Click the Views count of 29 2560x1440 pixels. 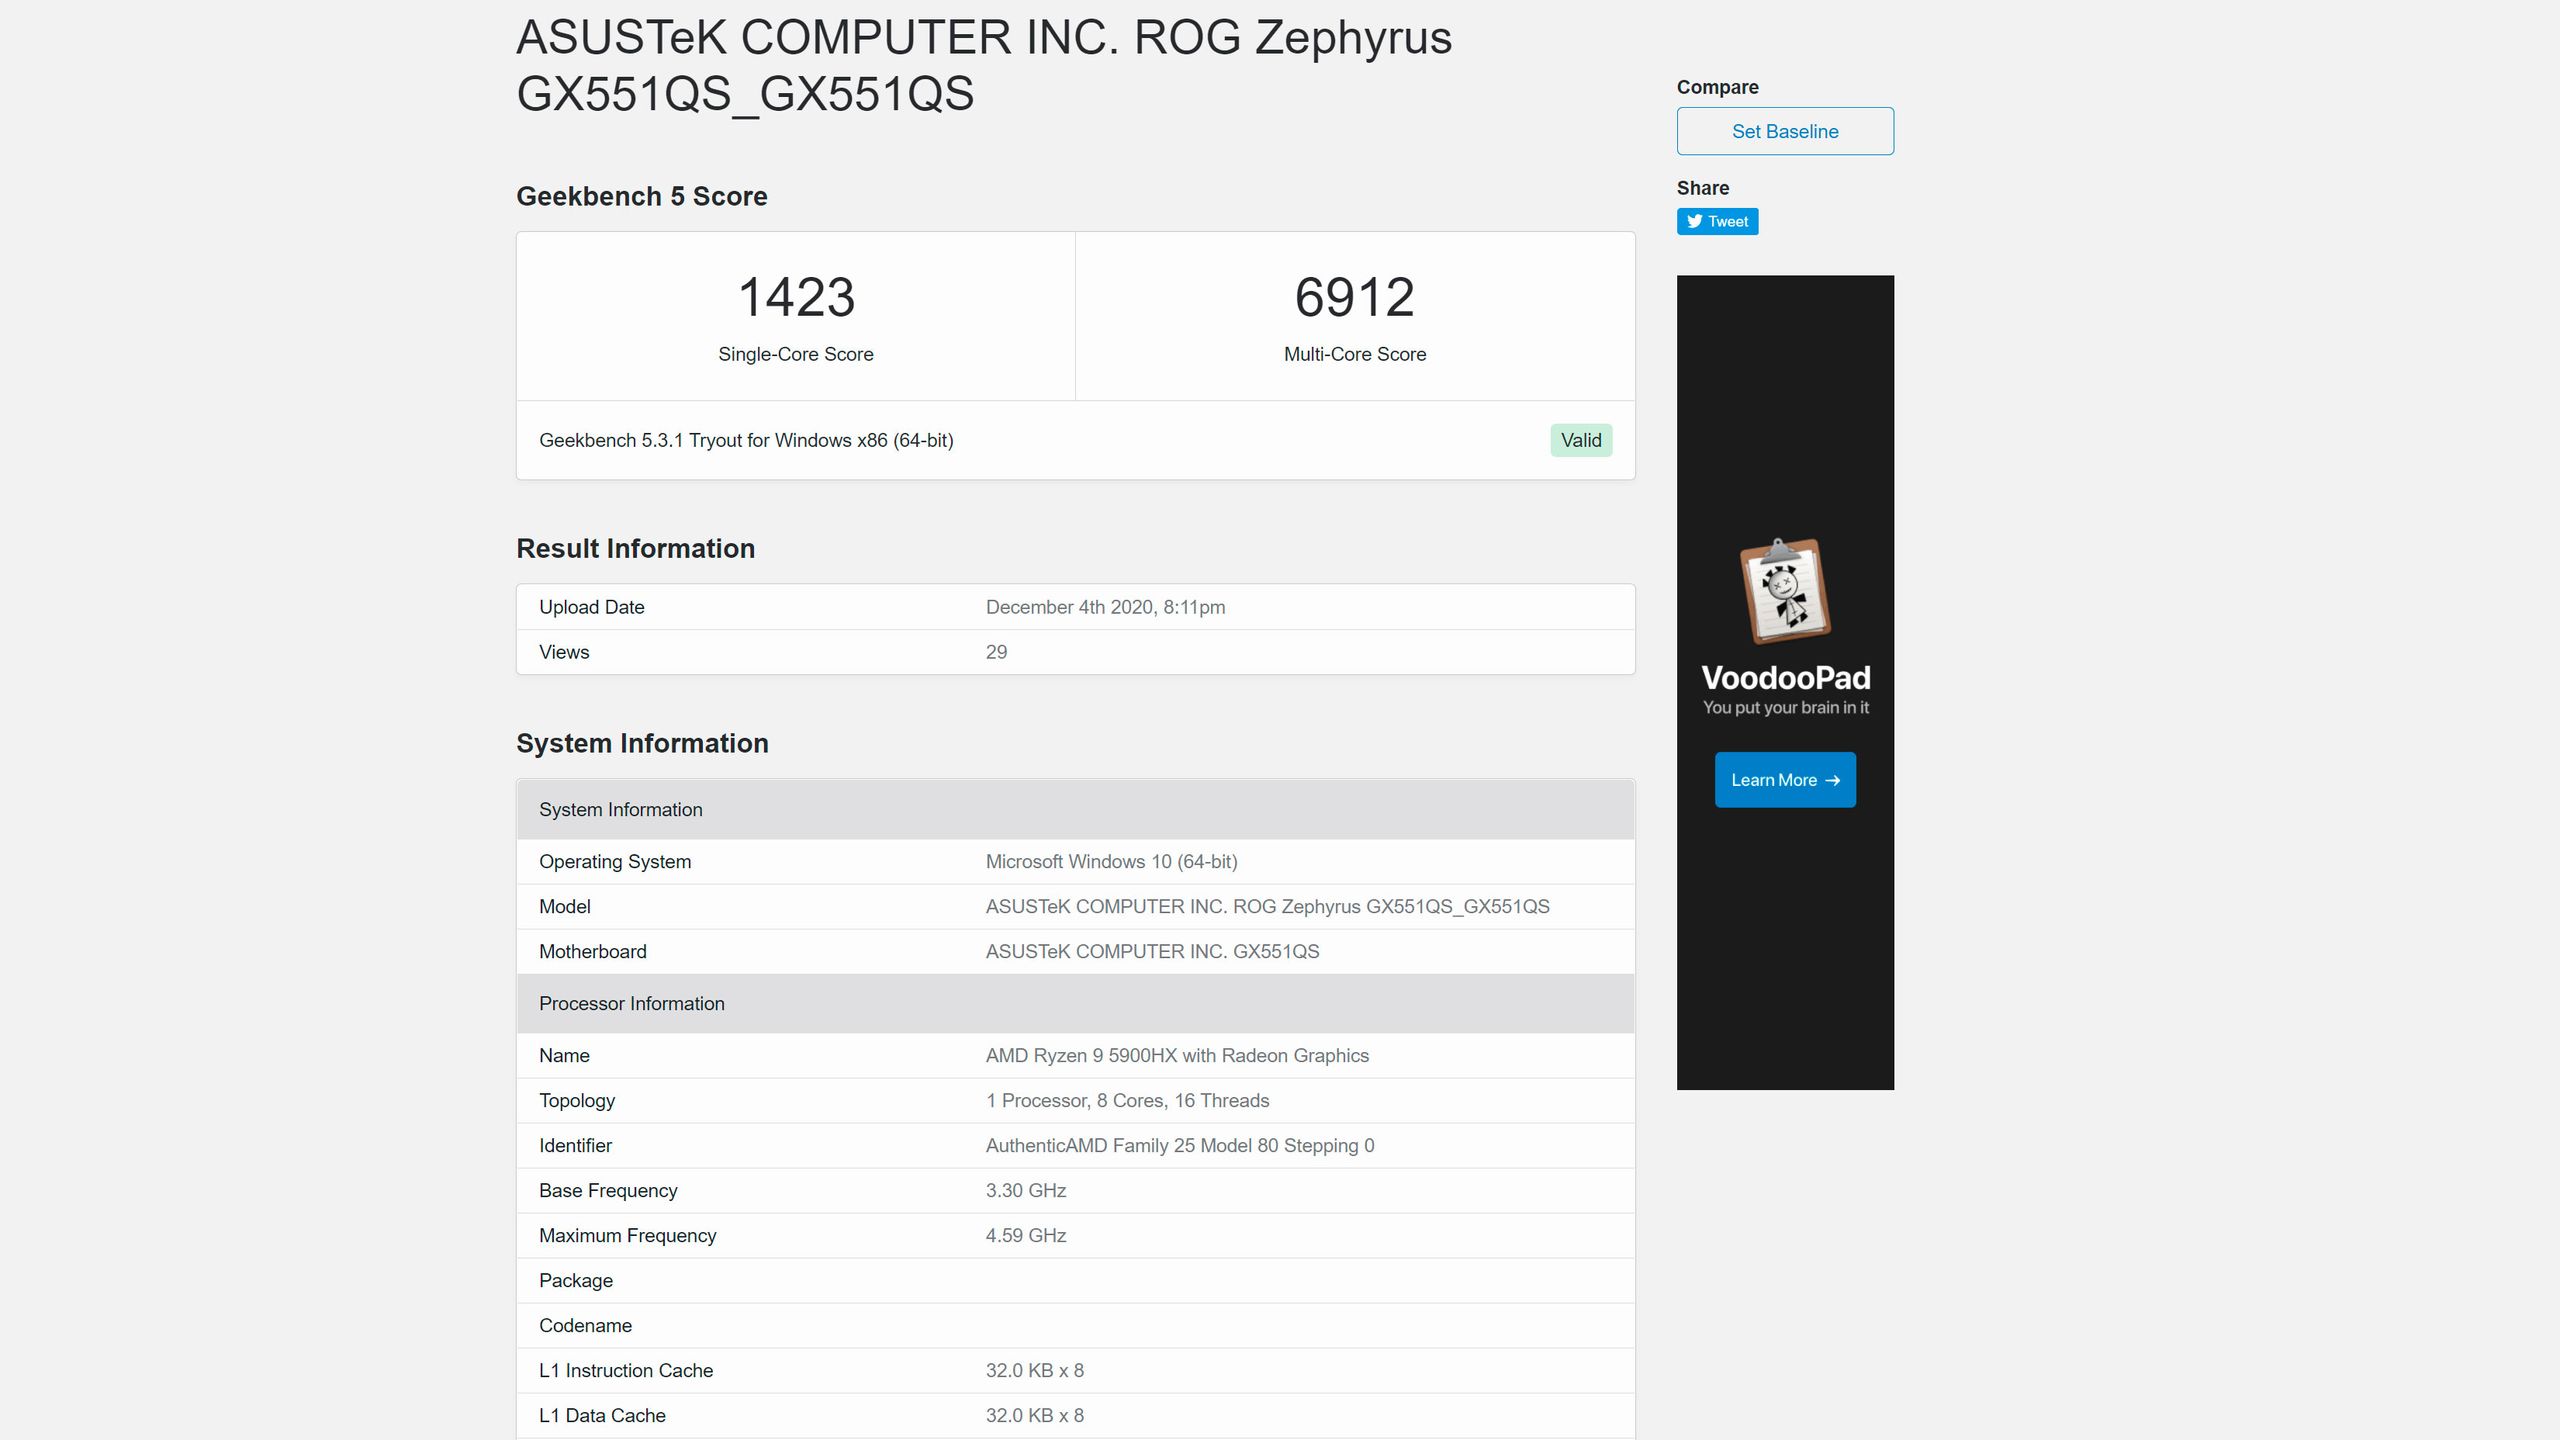(x=996, y=651)
